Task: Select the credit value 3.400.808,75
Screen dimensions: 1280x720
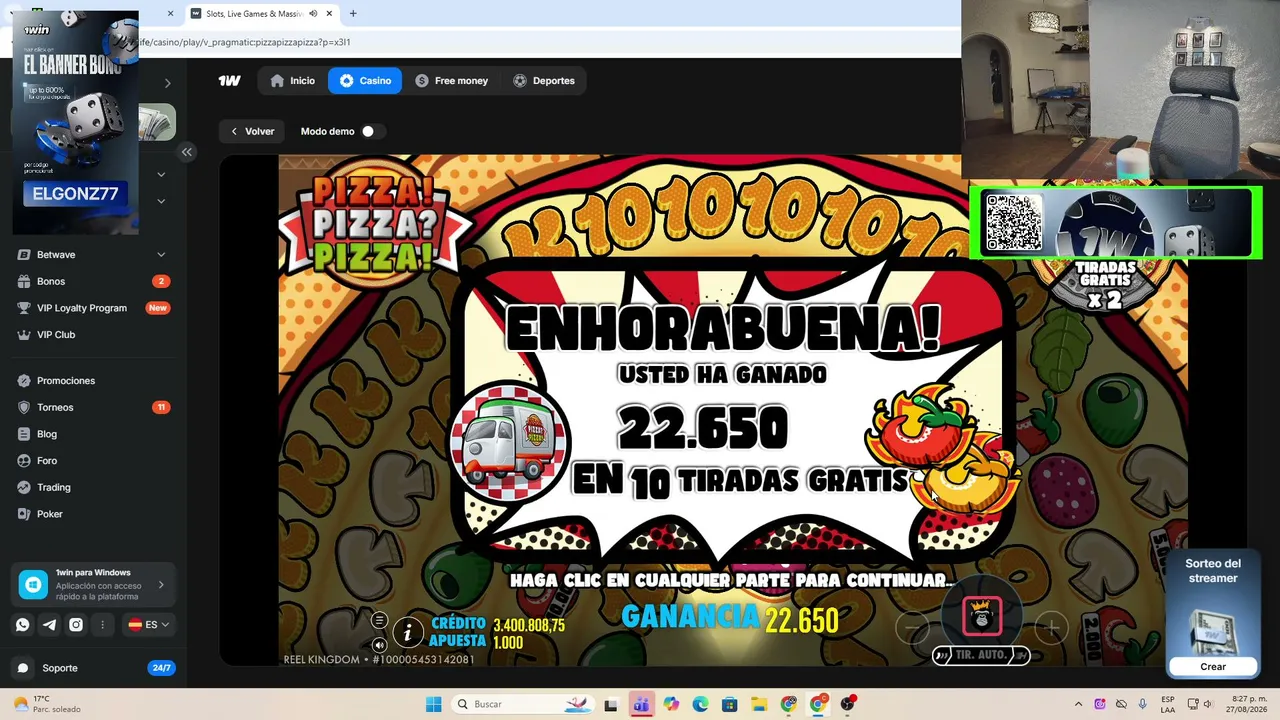Action: pyautogui.click(x=529, y=625)
